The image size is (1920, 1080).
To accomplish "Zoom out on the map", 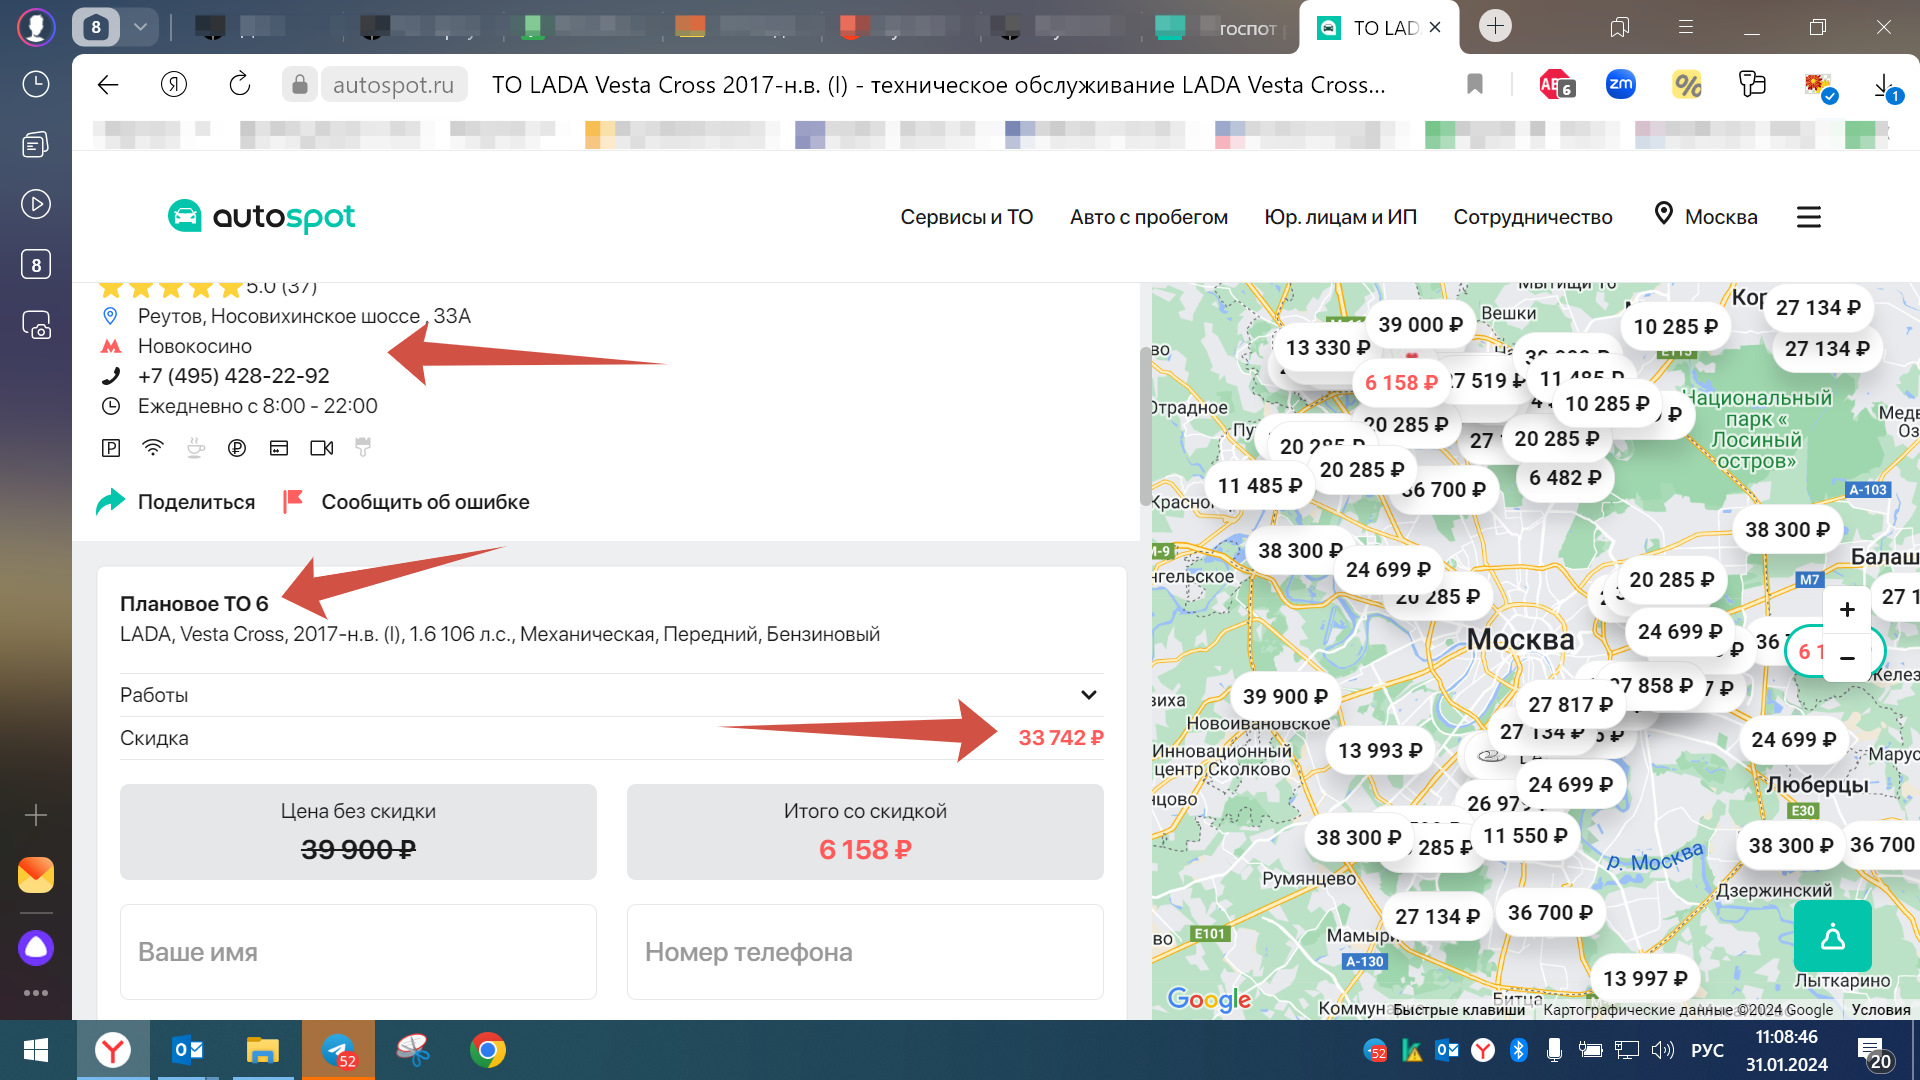I will point(1847,657).
